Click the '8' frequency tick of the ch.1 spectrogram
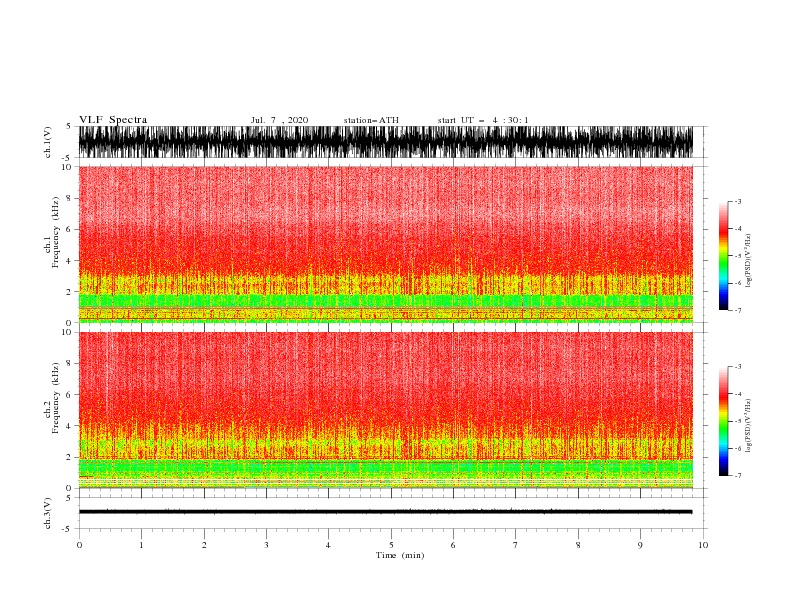Screen dimensions: 792x612 [69, 198]
